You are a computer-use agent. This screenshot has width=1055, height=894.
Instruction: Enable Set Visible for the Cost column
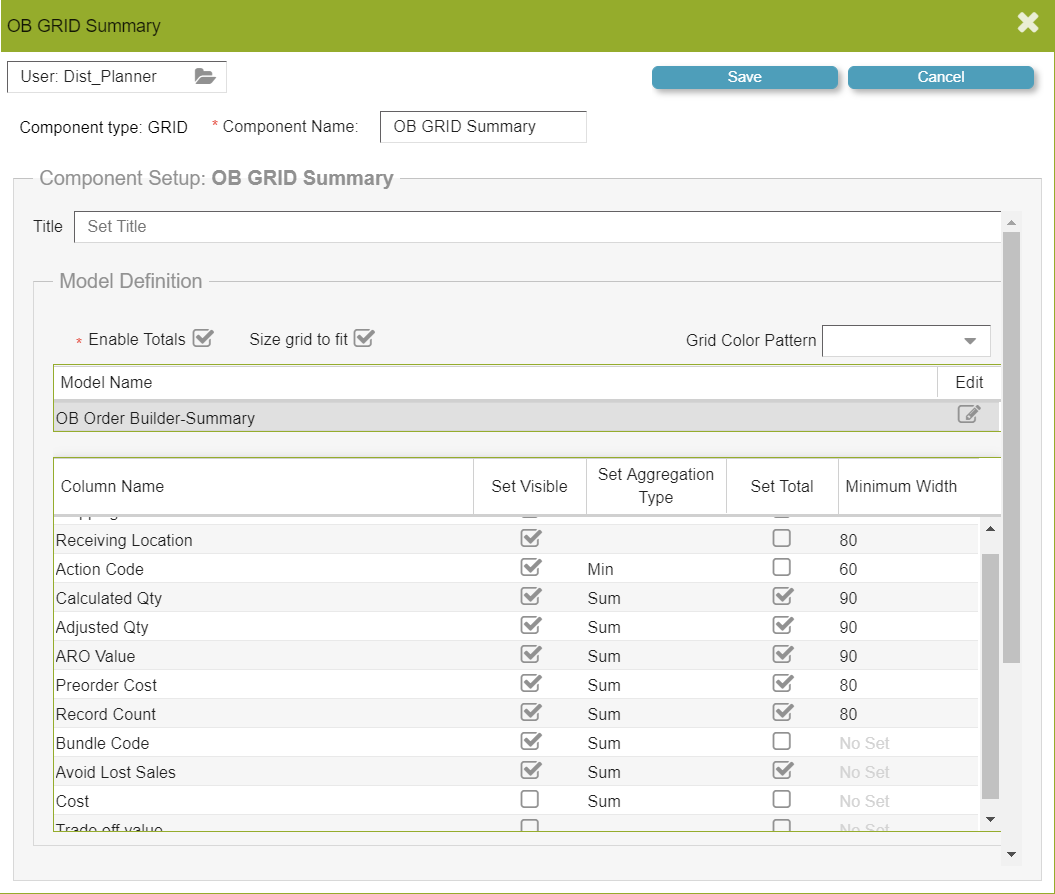pyautogui.click(x=530, y=800)
